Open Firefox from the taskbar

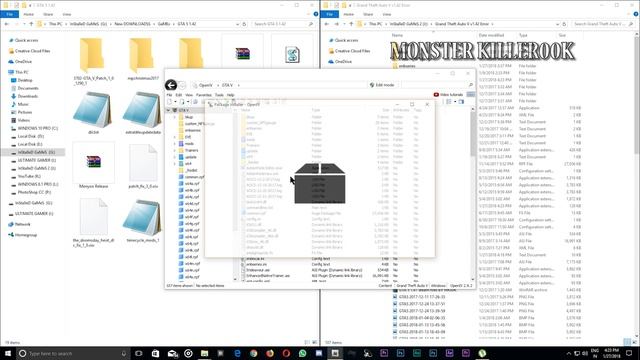(270, 353)
